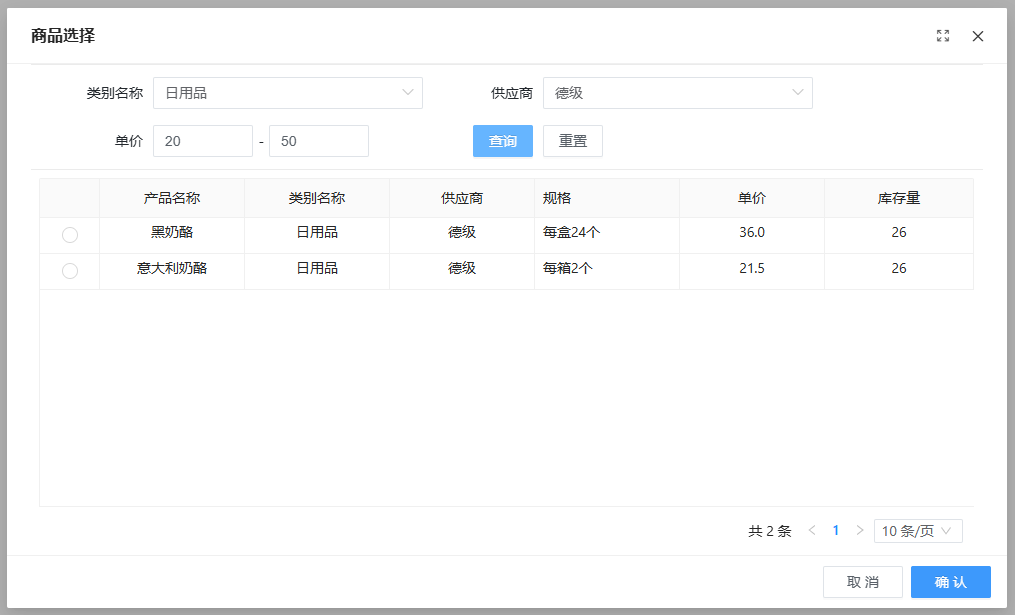Screen dimensions: 1015x615
Task: Click the minimum price field showing 20
Action: click(203, 141)
